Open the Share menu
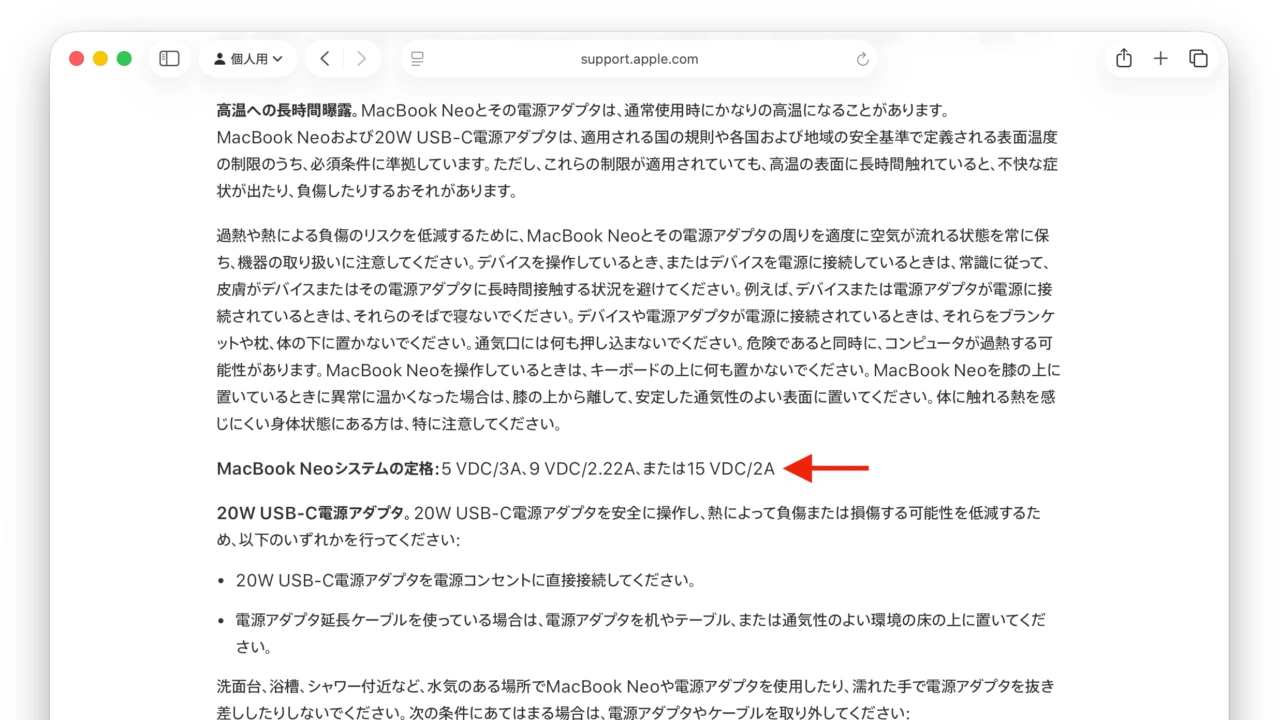1280x720 pixels. pos(1124,59)
